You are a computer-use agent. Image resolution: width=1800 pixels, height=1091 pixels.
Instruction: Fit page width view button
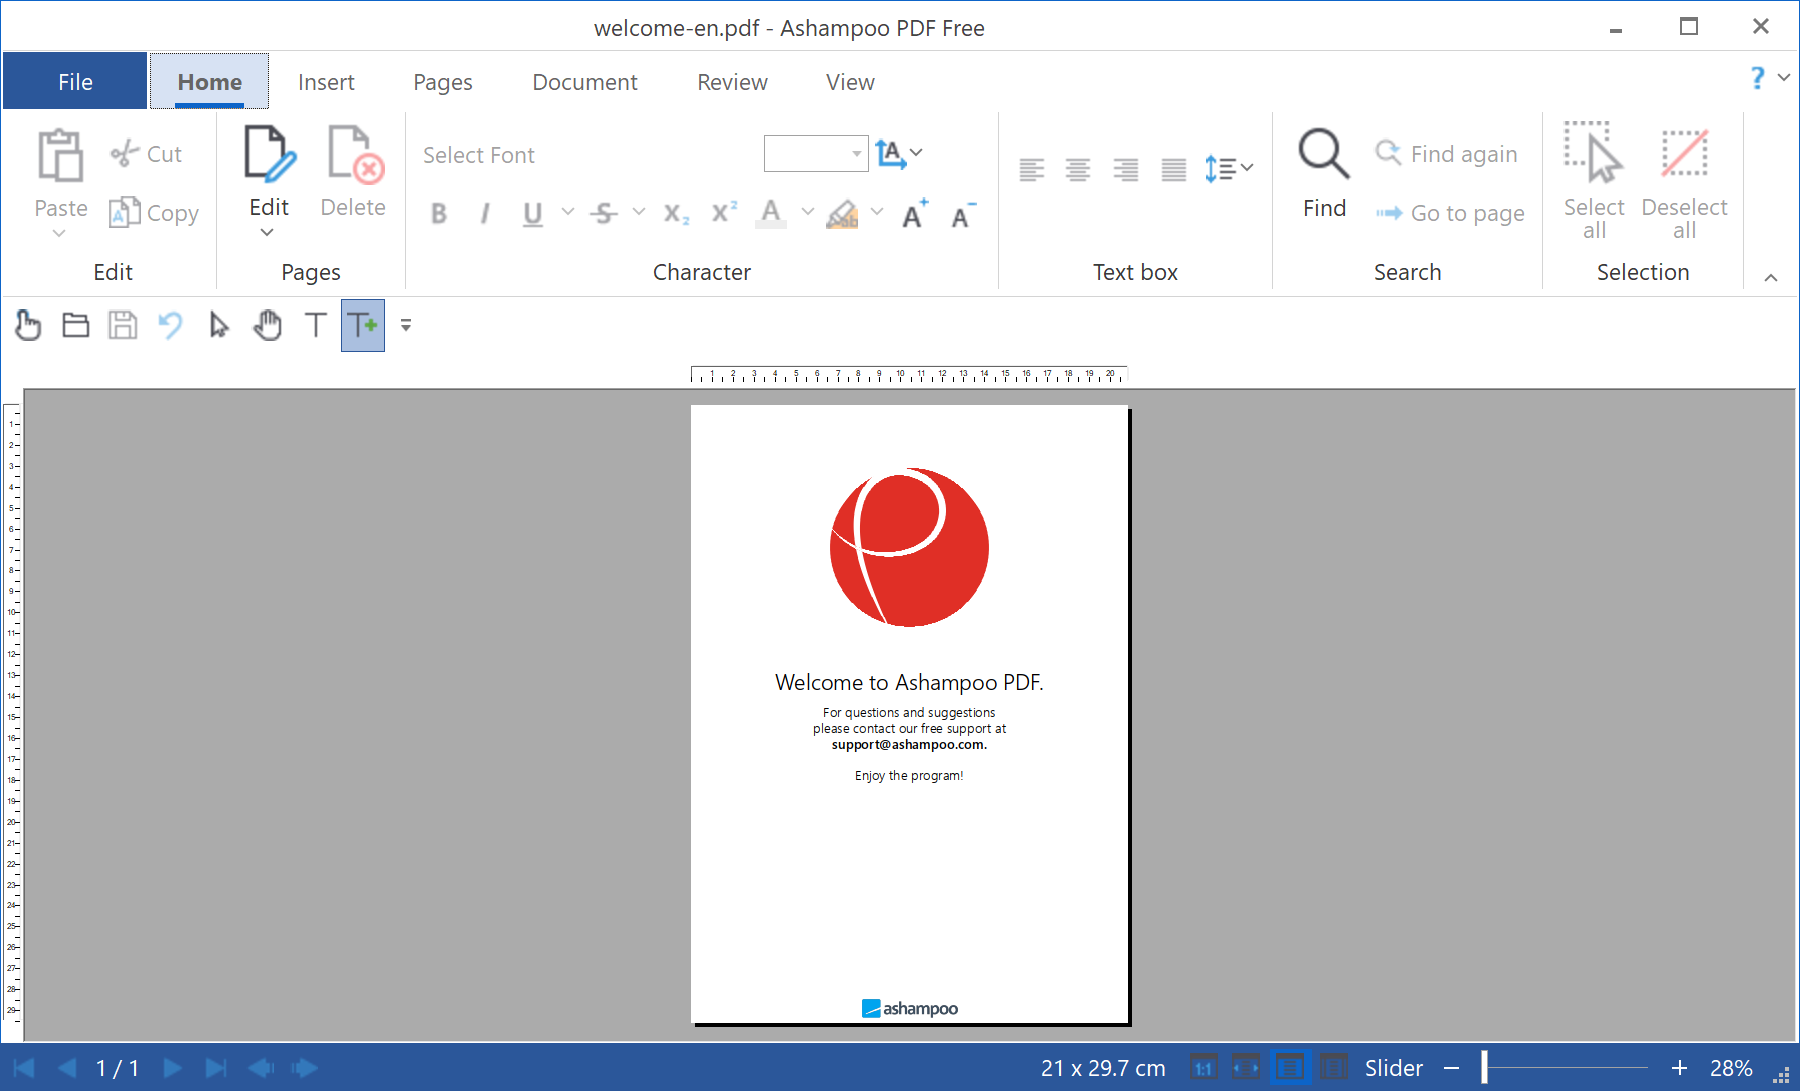1246,1068
